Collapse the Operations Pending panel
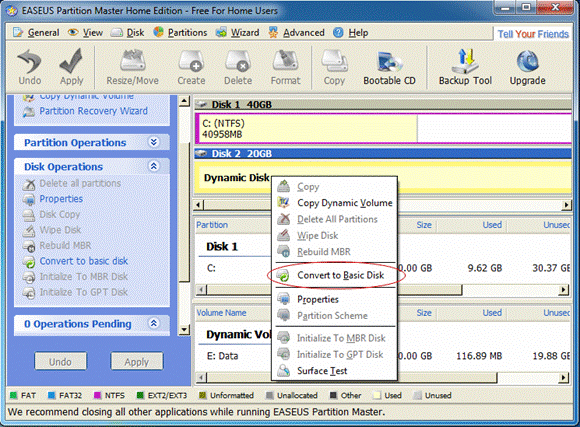 click(x=154, y=323)
